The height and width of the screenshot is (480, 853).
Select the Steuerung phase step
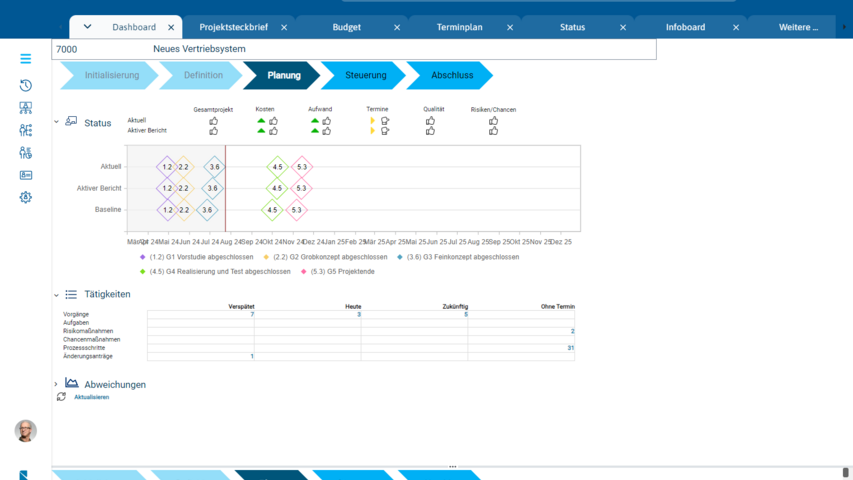point(365,75)
